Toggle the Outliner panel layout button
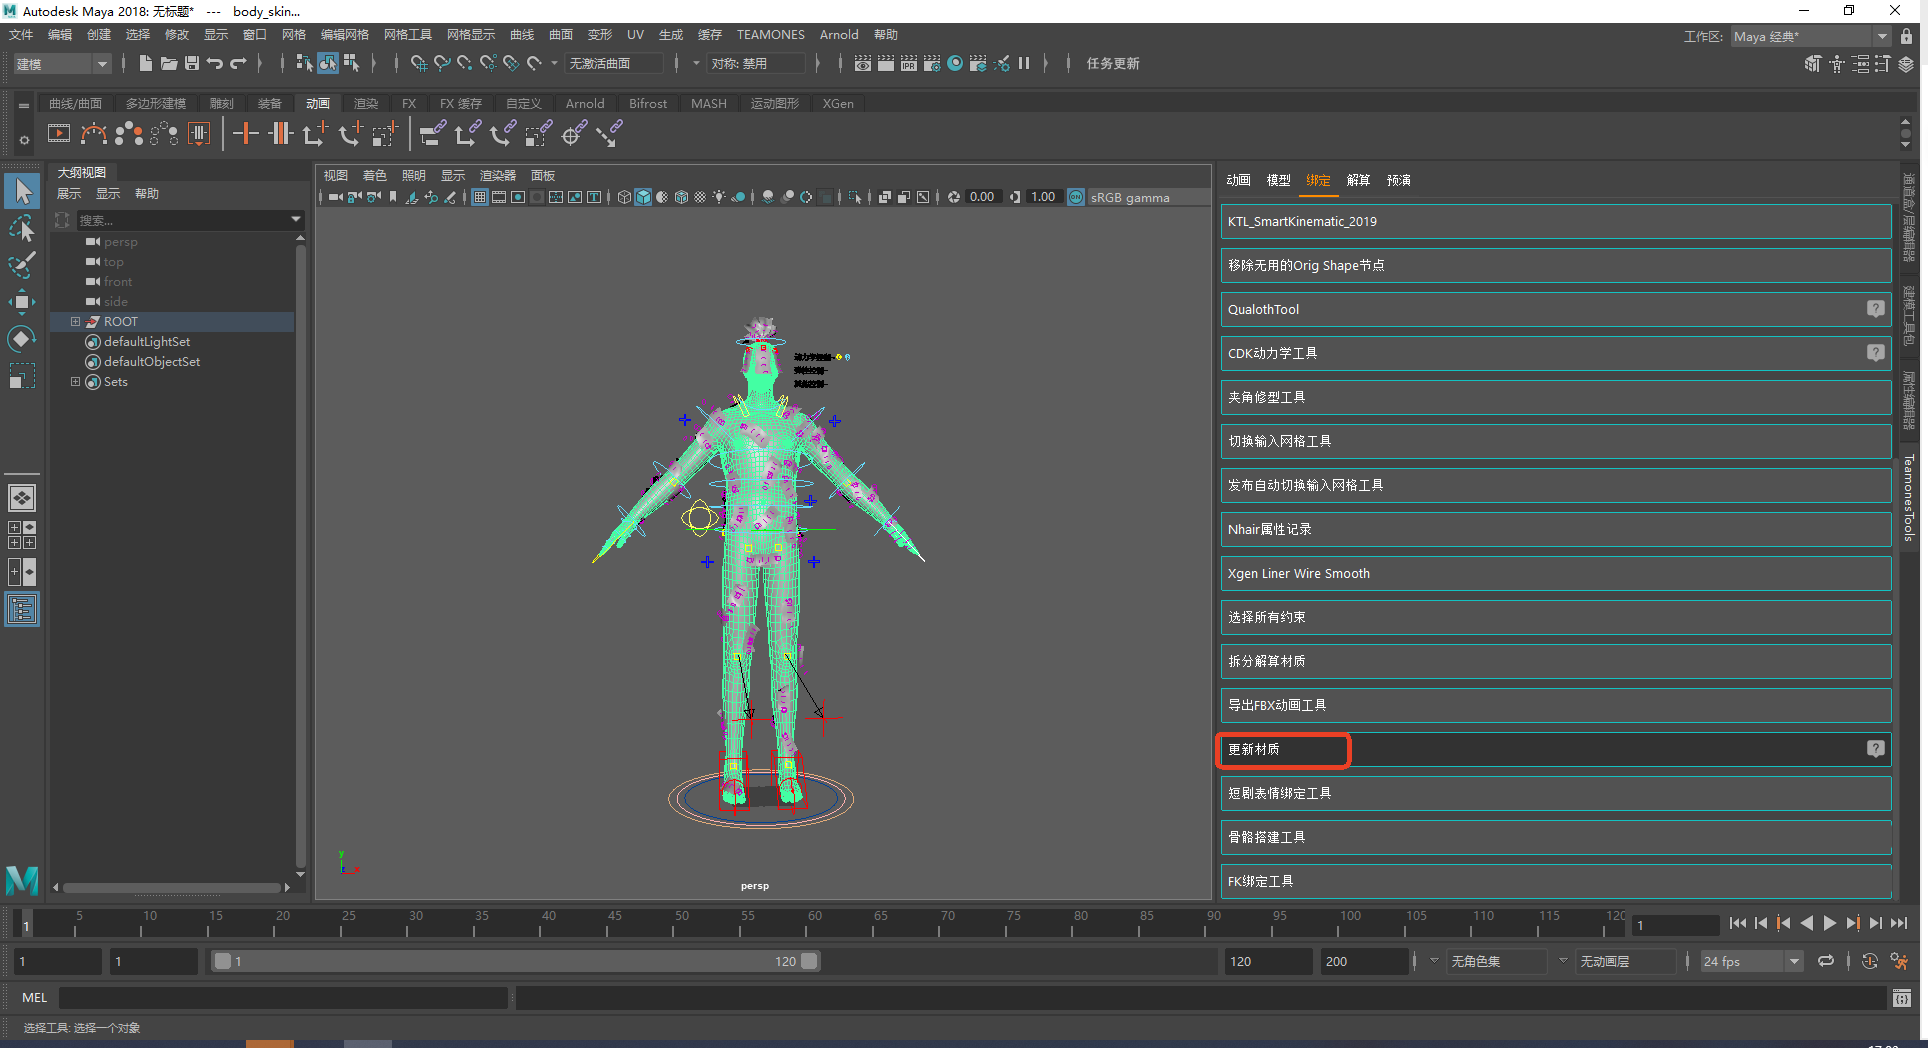Viewport: 1928px width, 1048px height. pyautogui.click(x=22, y=609)
